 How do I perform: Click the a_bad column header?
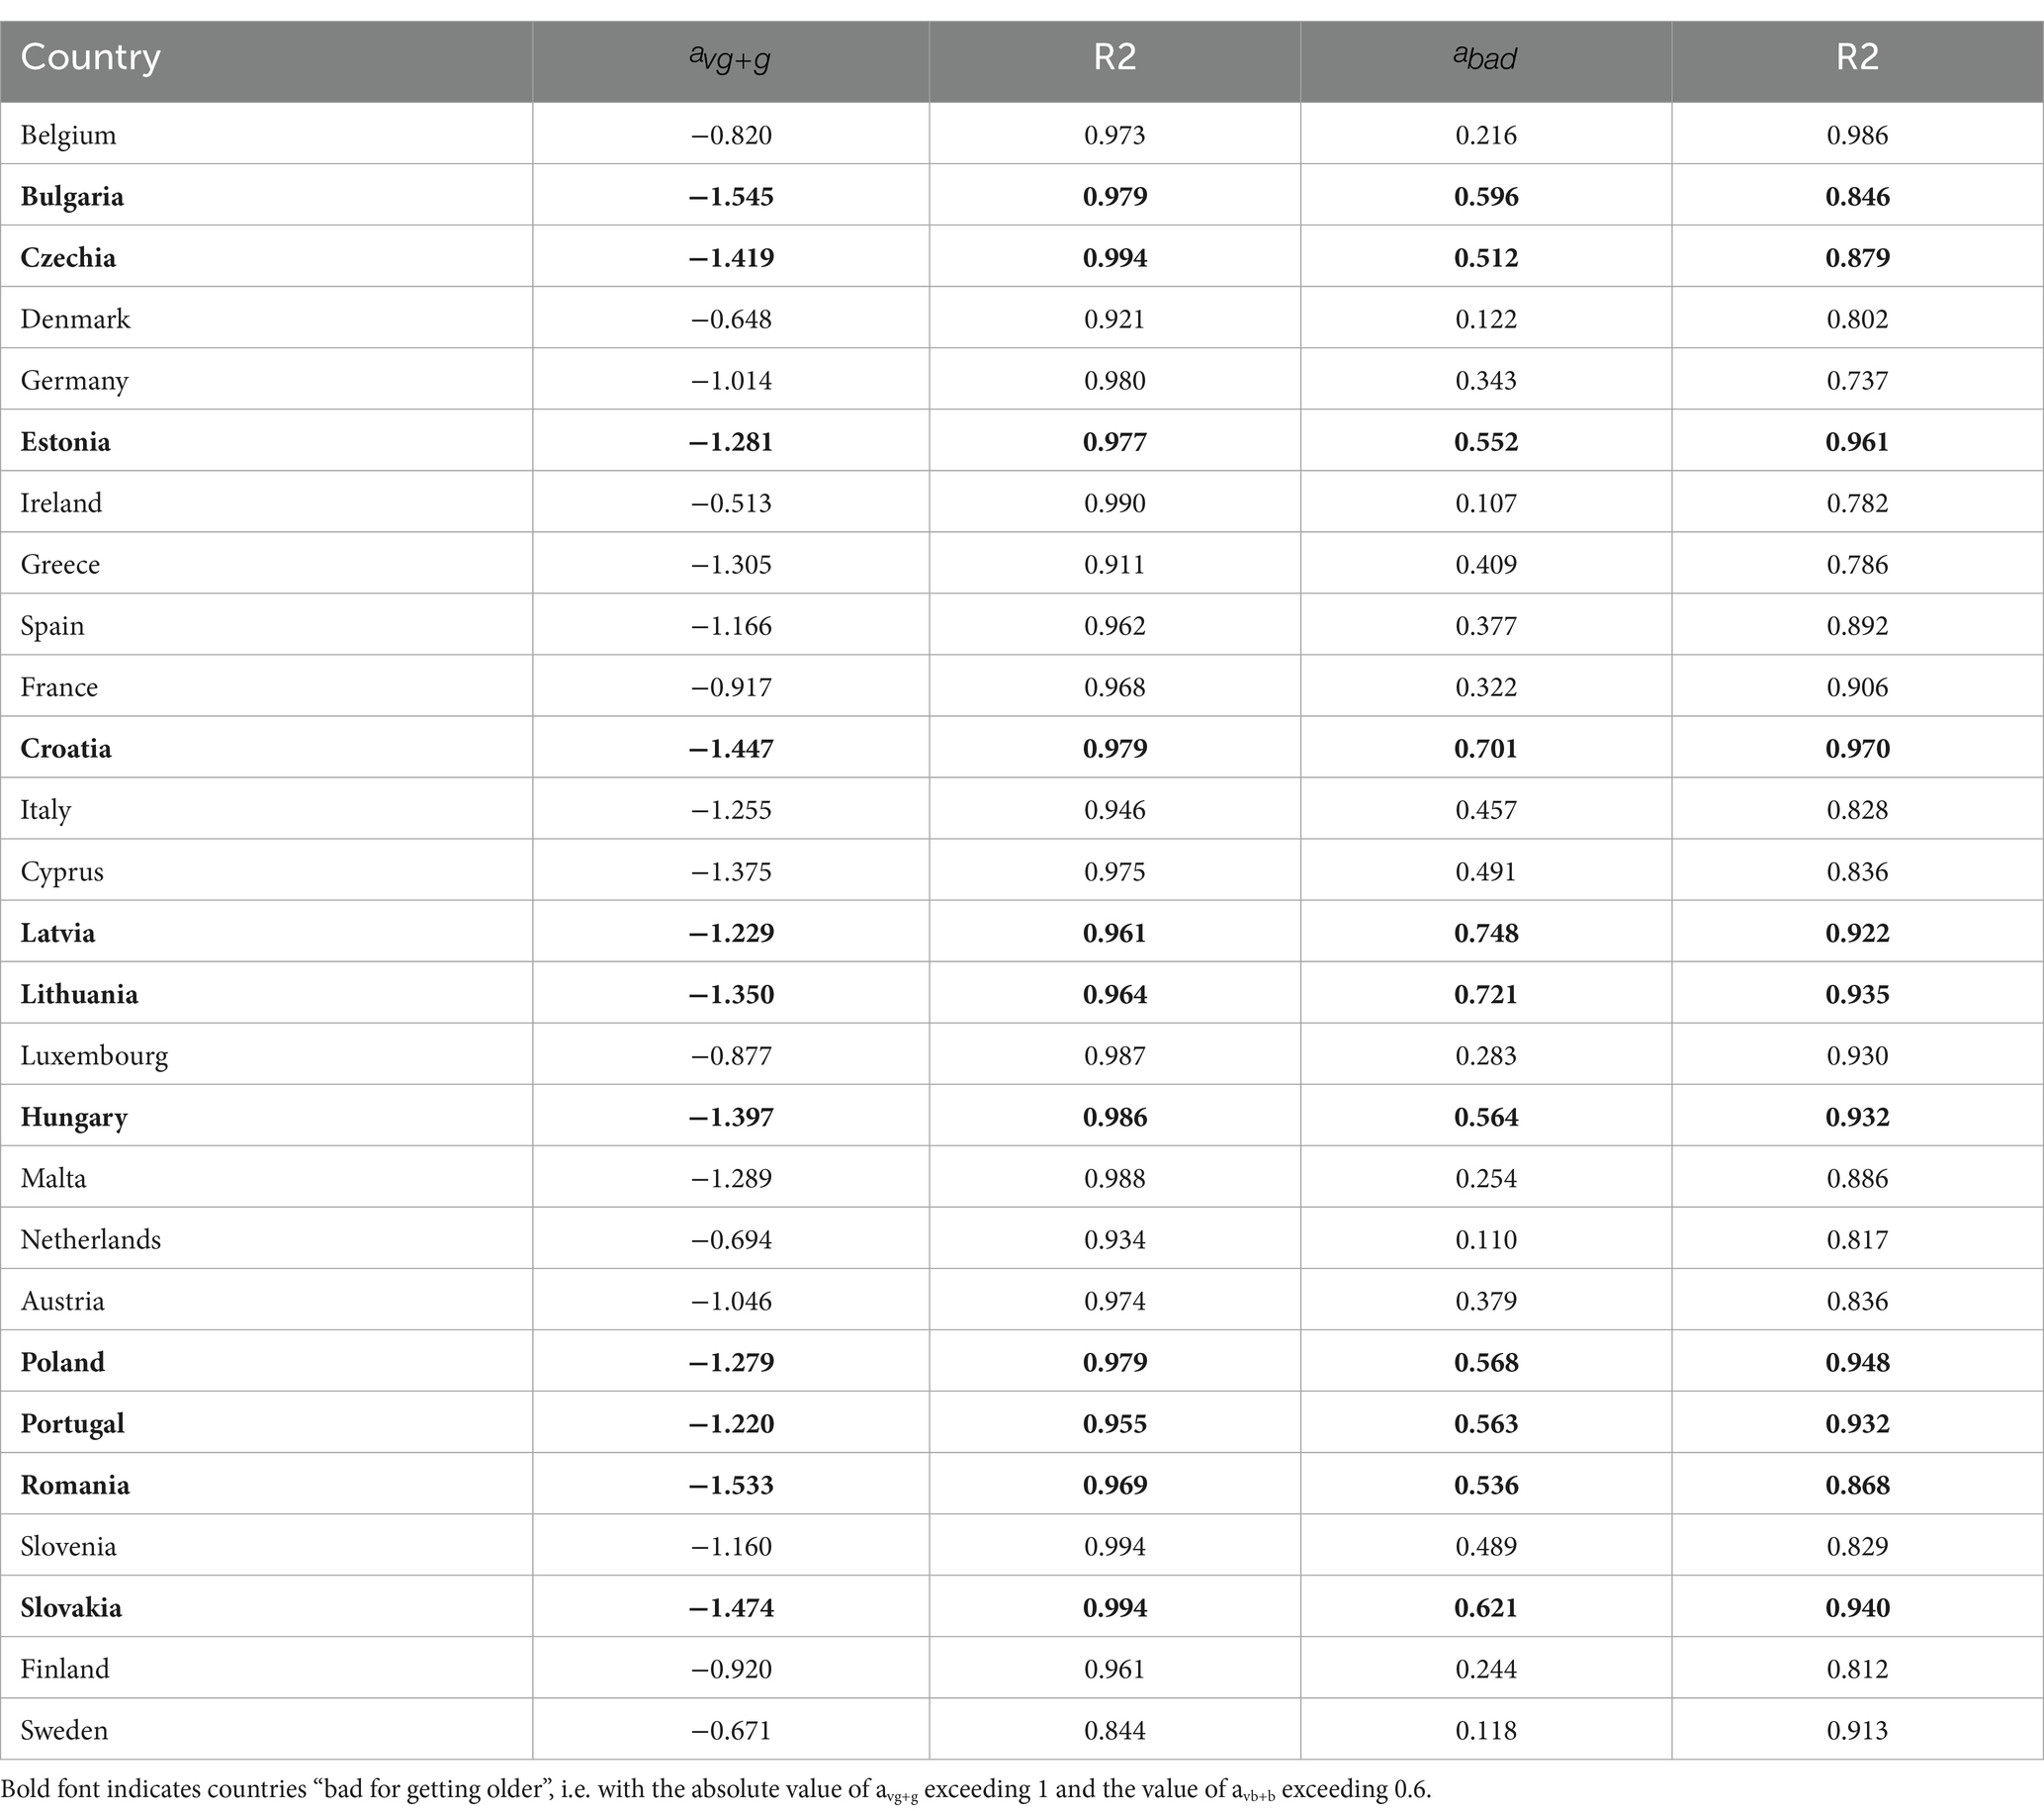click(x=1485, y=58)
